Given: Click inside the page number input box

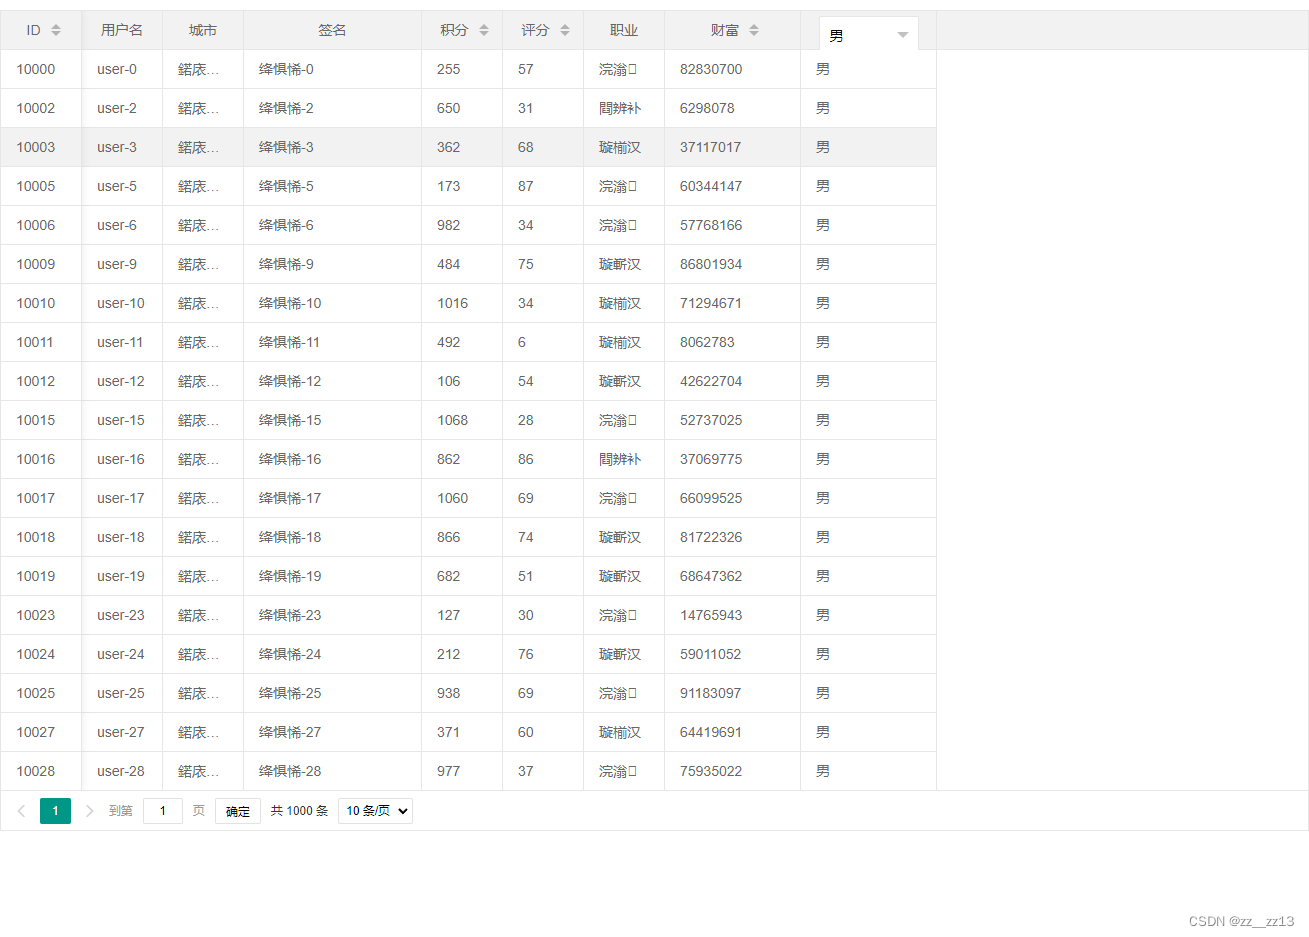Looking at the screenshot, I should click(162, 811).
